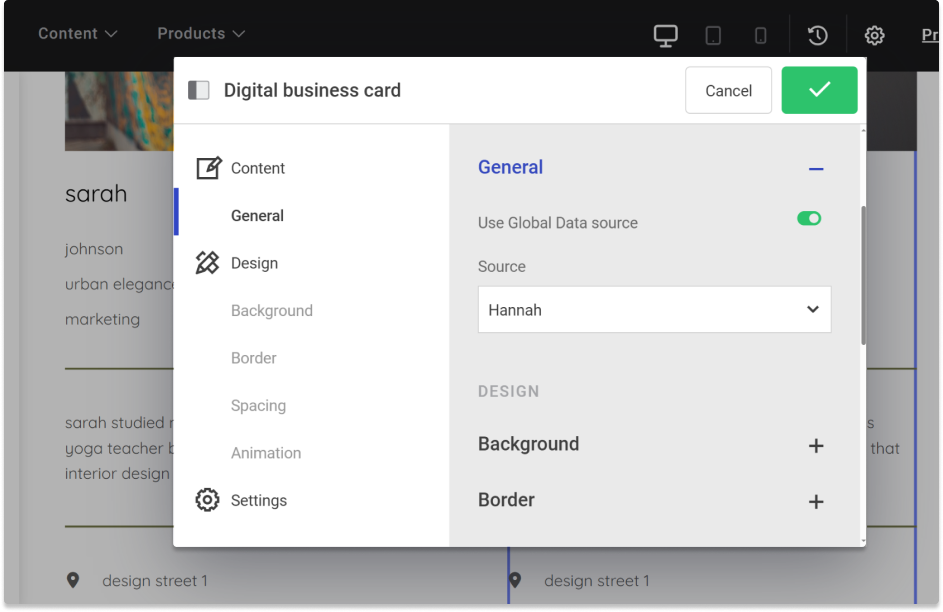Image resolution: width=943 pixels, height=612 pixels.
Task: Click the right-hand location pin icon
Action: coord(516,579)
